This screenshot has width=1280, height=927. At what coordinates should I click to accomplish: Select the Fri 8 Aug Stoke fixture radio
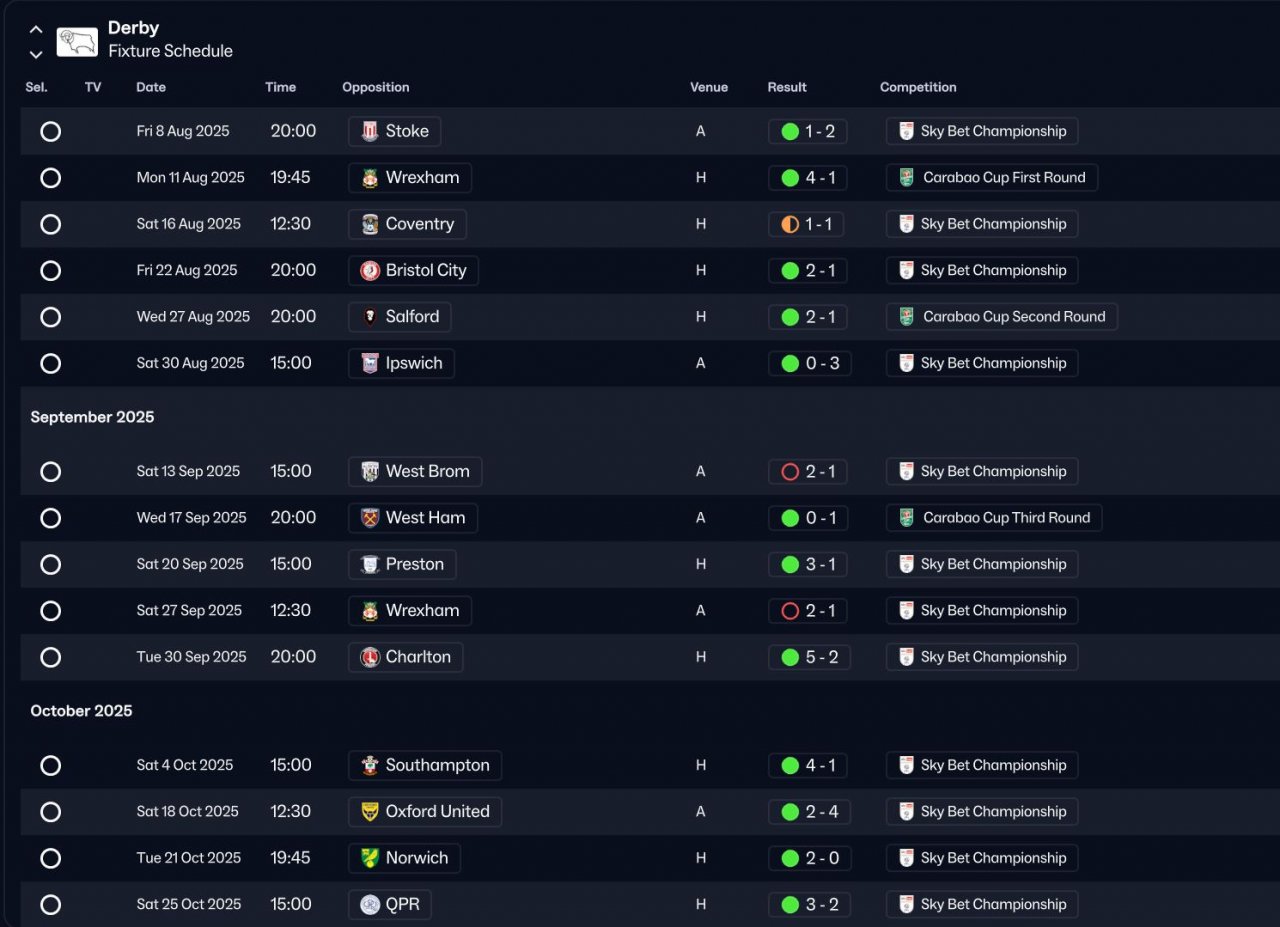51,132
